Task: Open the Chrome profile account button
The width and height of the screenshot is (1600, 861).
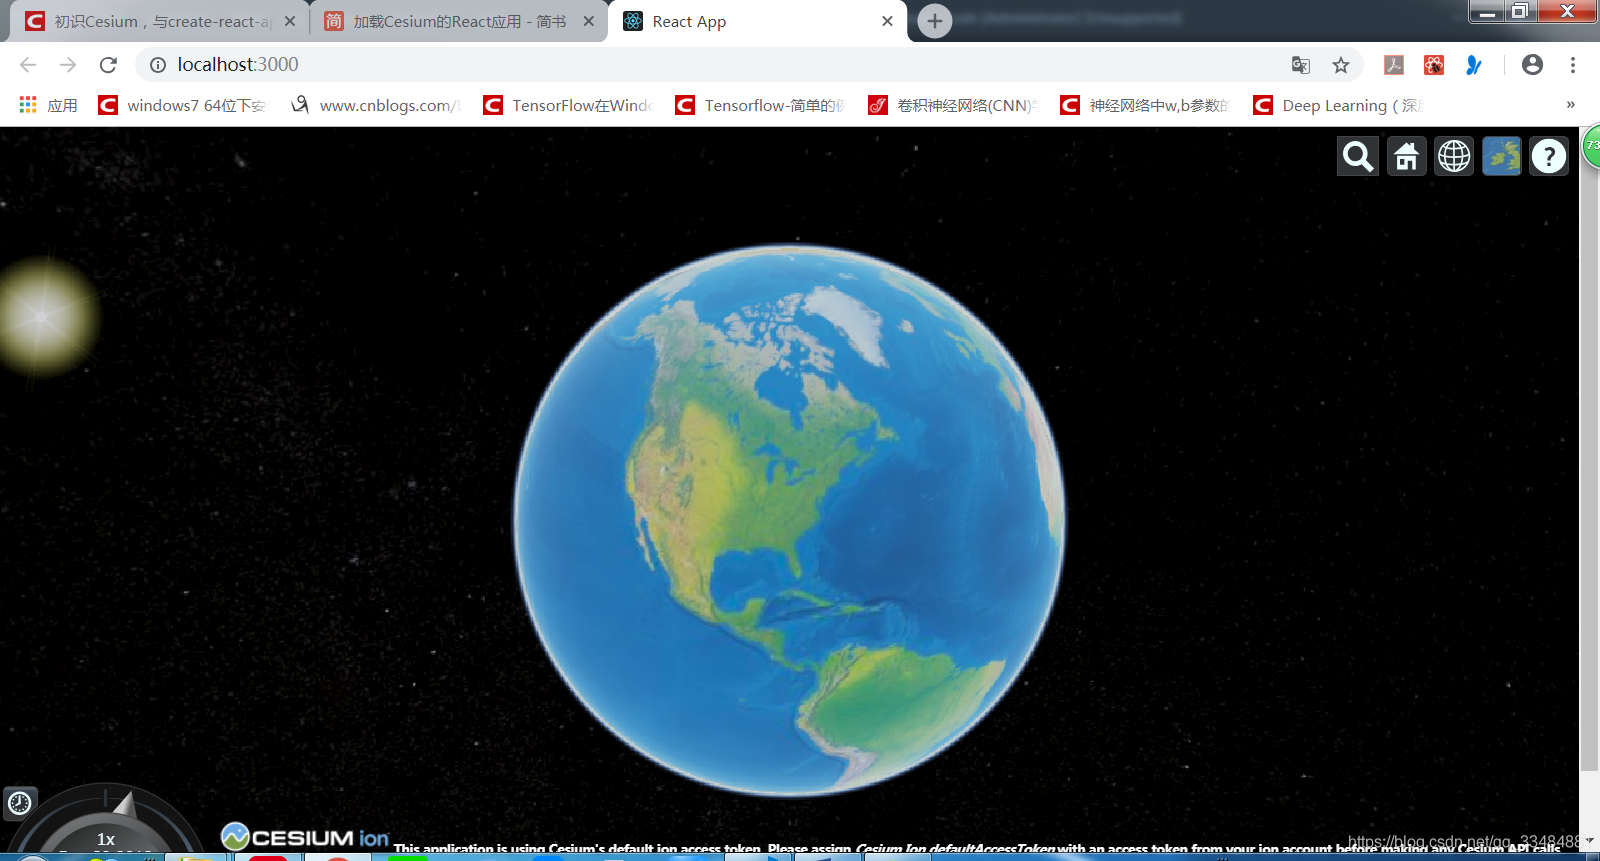Action: [x=1532, y=65]
